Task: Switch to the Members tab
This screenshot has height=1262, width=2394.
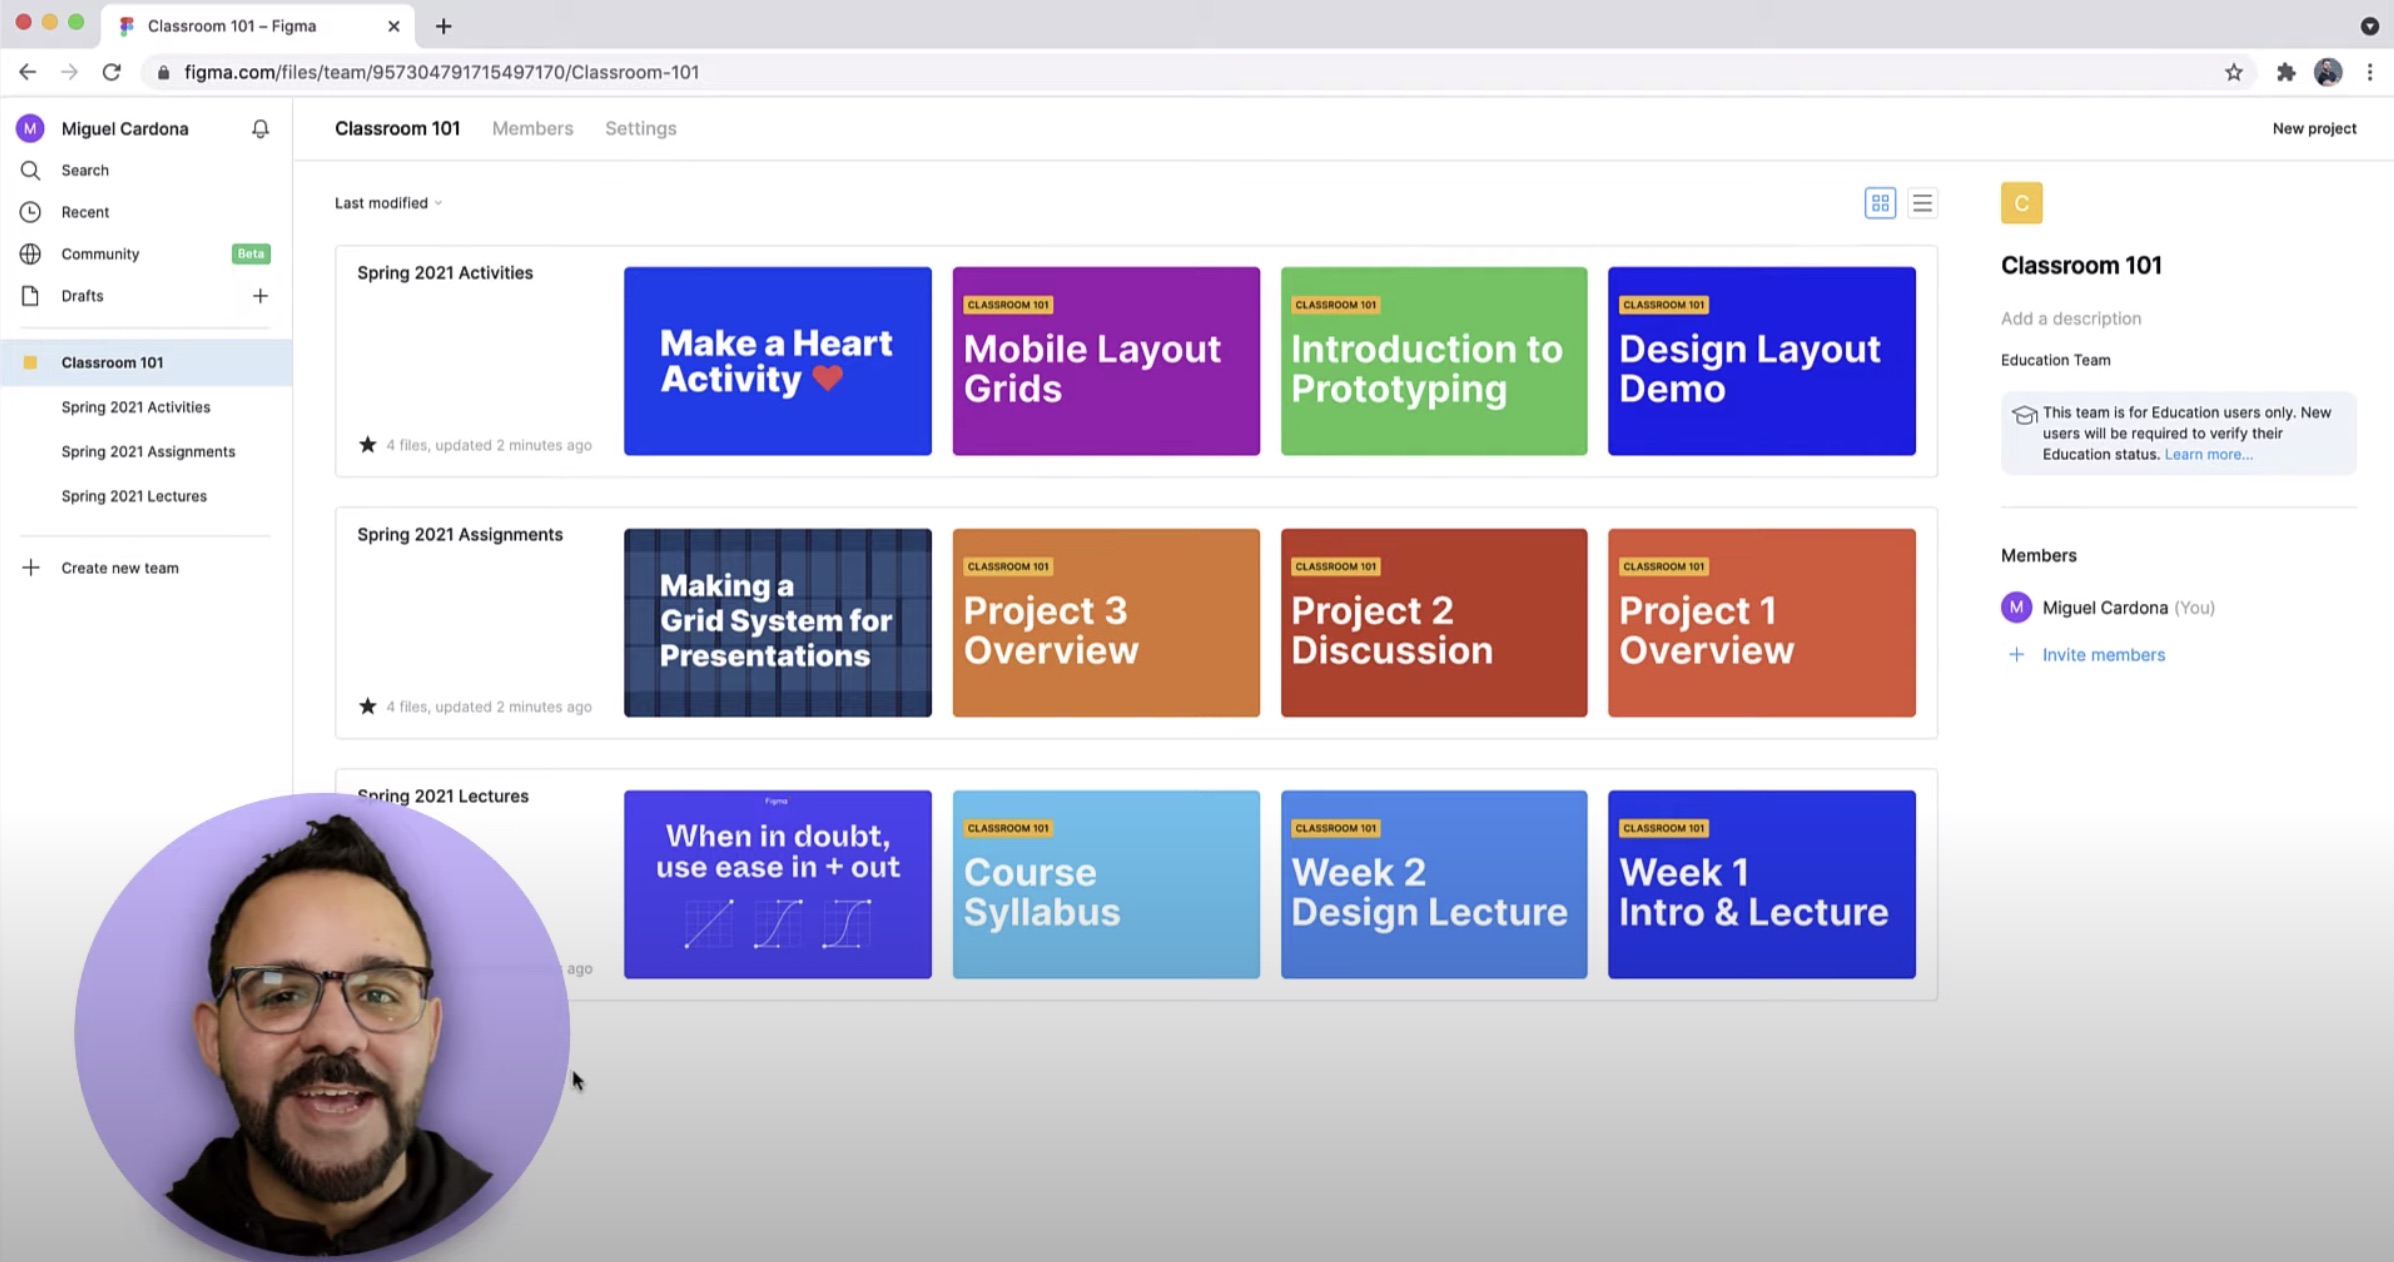Action: pos(532,128)
